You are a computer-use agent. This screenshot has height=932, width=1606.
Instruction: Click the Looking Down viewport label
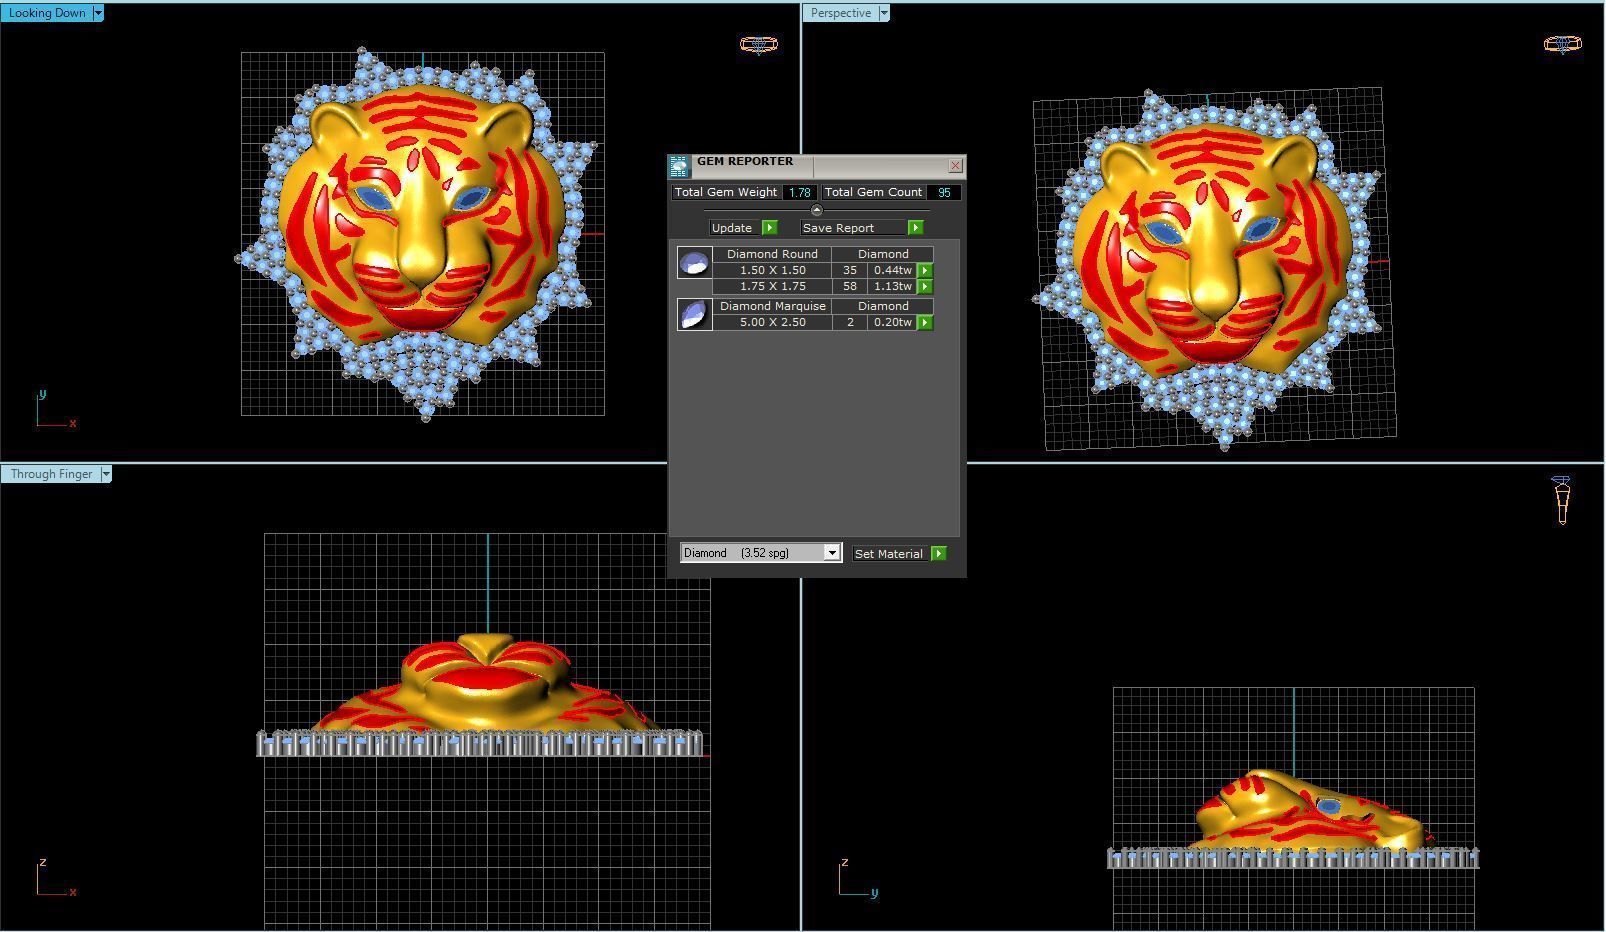(46, 13)
